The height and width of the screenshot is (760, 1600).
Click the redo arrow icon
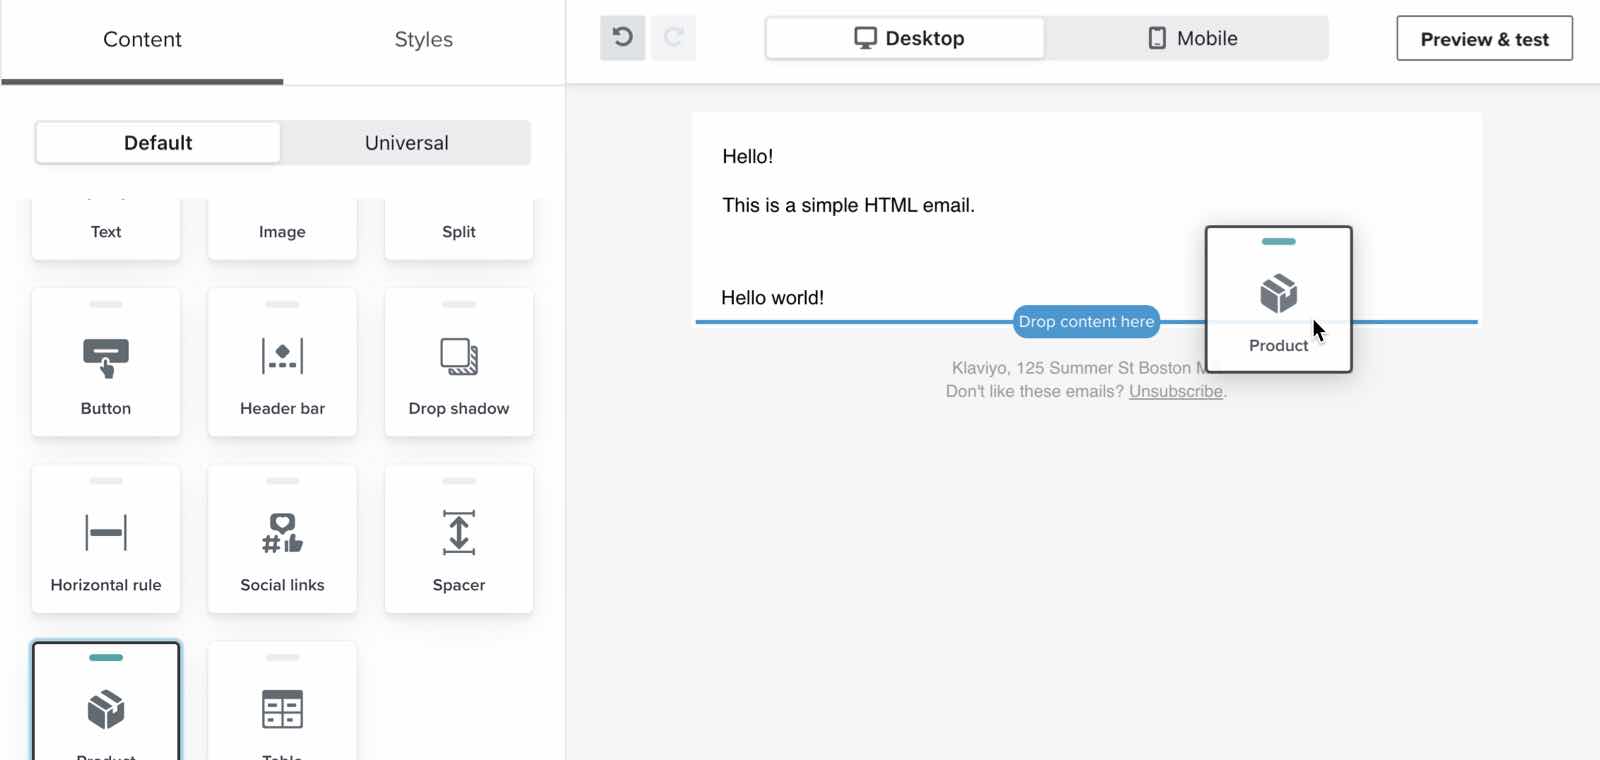tap(673, 38)
